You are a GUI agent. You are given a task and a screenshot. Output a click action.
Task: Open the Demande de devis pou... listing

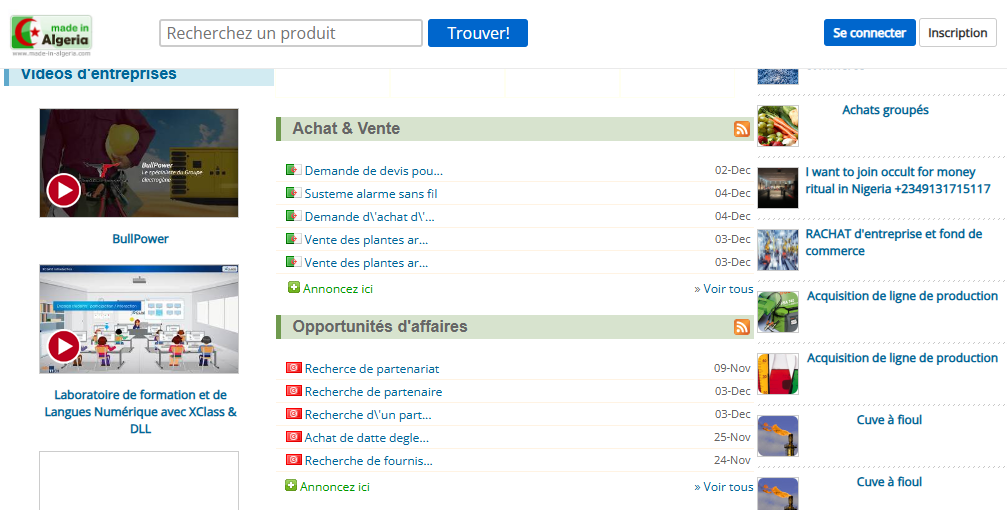[x=373, y=171]
